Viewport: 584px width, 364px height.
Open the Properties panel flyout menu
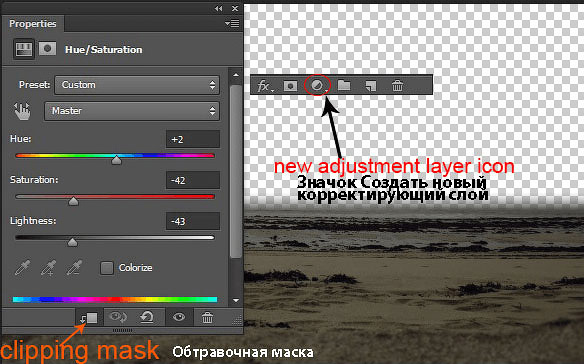point(232,24)
